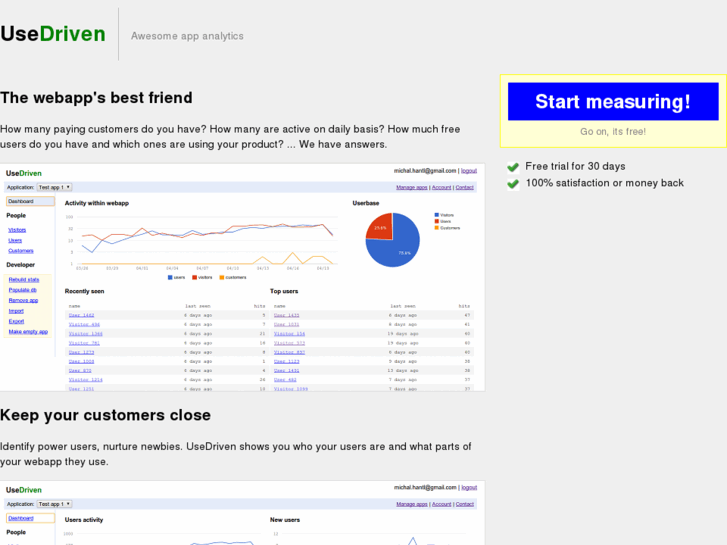Open Visitor 496 in Recently seen
This screenshot has height=545, width=727.
84,325
